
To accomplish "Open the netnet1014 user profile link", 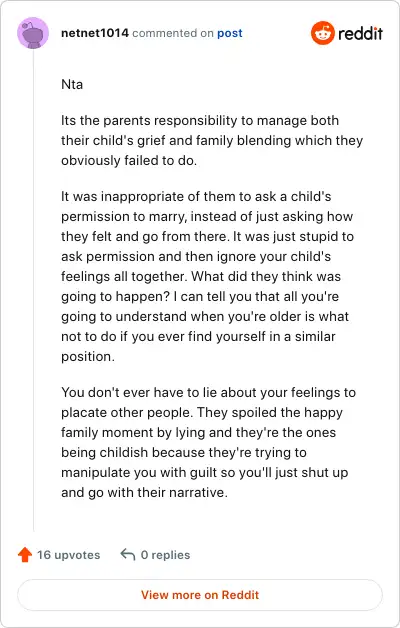I will pyautogui.click(x=95, y=33).
